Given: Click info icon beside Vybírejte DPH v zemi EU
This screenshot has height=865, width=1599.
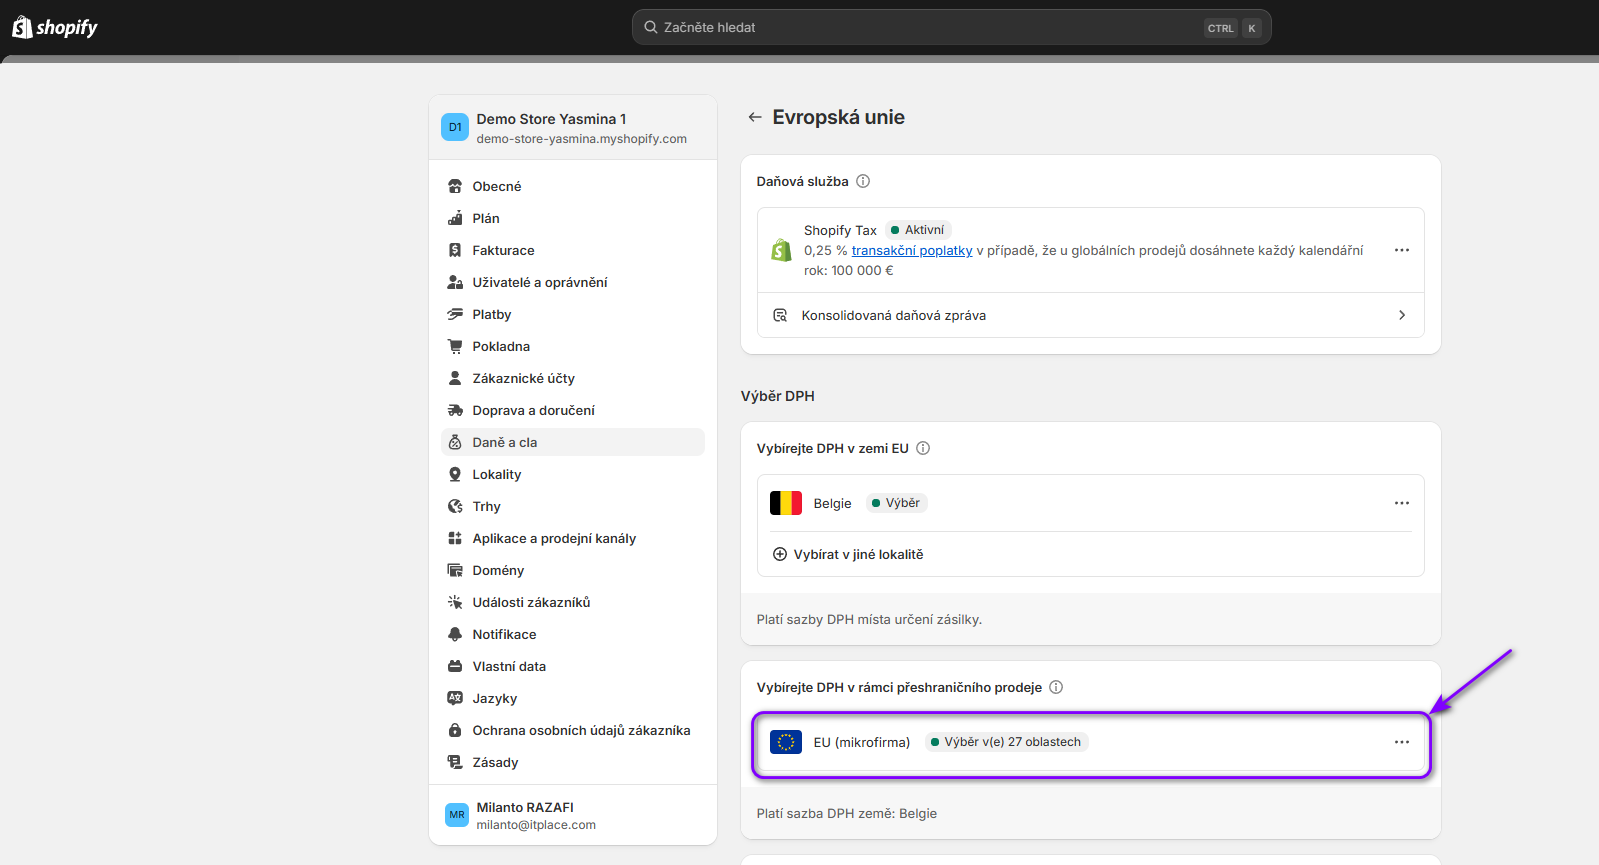Looking at the screenshot, I should coord(923,448).
